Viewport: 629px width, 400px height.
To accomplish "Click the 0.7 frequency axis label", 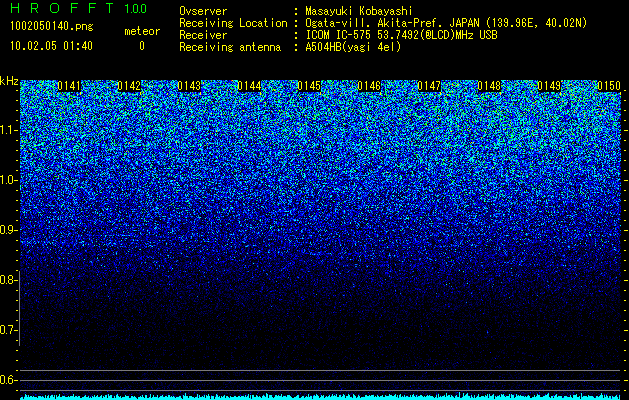I will 8,330.
